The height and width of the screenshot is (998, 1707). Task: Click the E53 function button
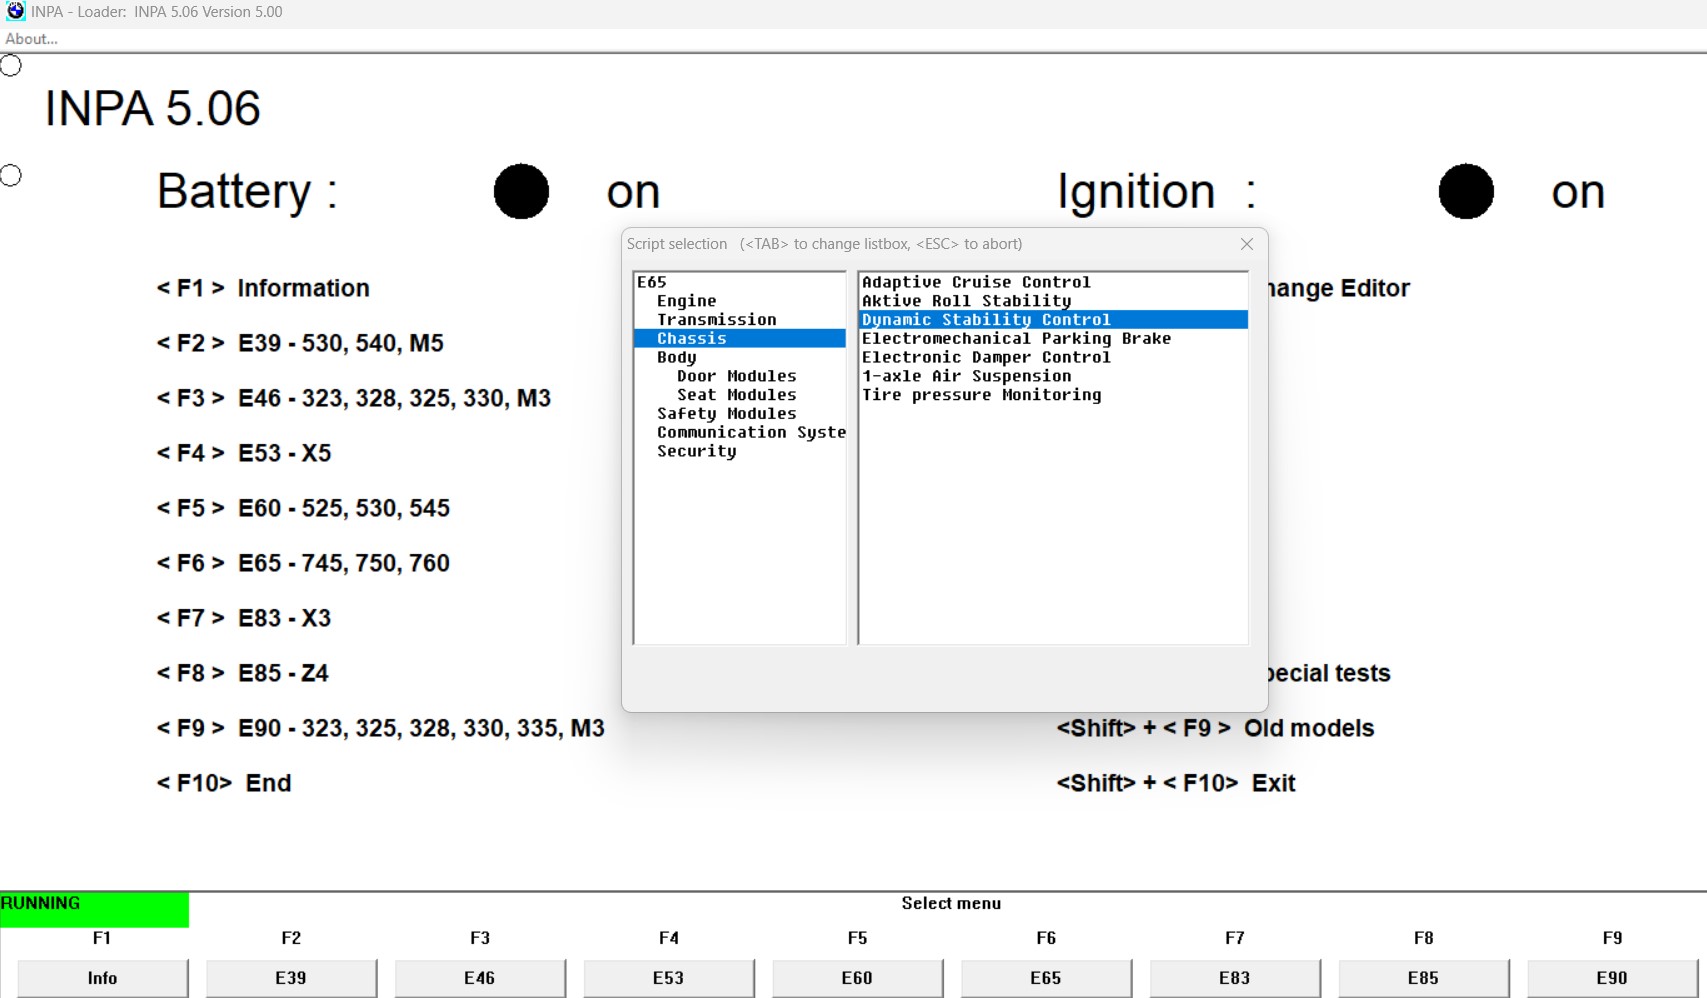click(x=668, y=978)
